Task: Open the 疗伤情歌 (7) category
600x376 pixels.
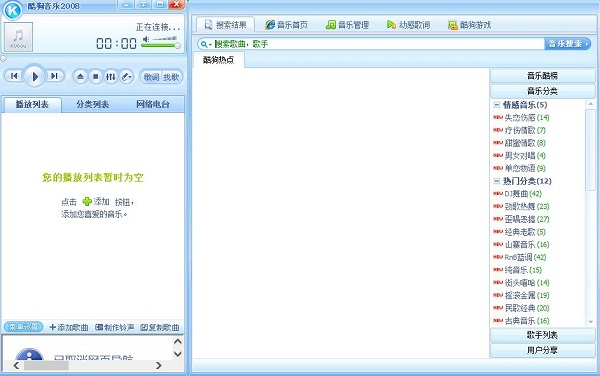Action: point(525,130)
